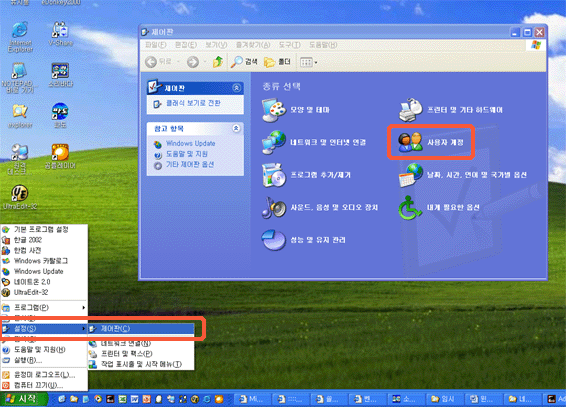Open 프로그램 추가/제거 category
The width and height of the screenshot is (566, 407).
(x=307, y=175)
